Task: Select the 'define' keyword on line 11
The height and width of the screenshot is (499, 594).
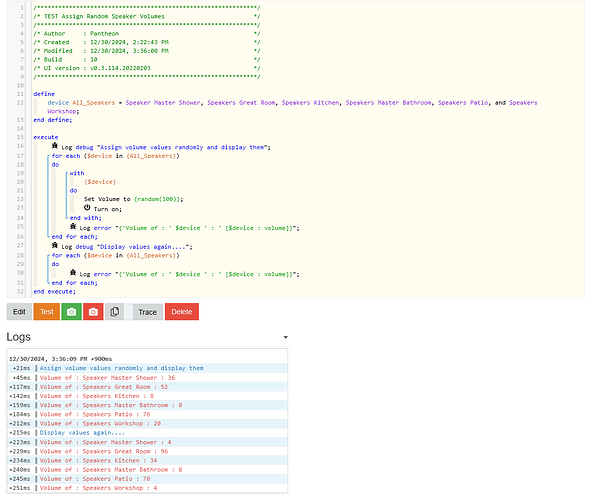Action: (x=44, y=94)
